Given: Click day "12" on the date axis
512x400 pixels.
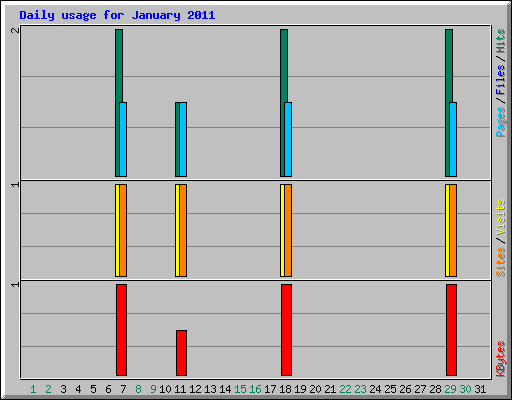Looking at the screenshot, I should click(195, 389).
